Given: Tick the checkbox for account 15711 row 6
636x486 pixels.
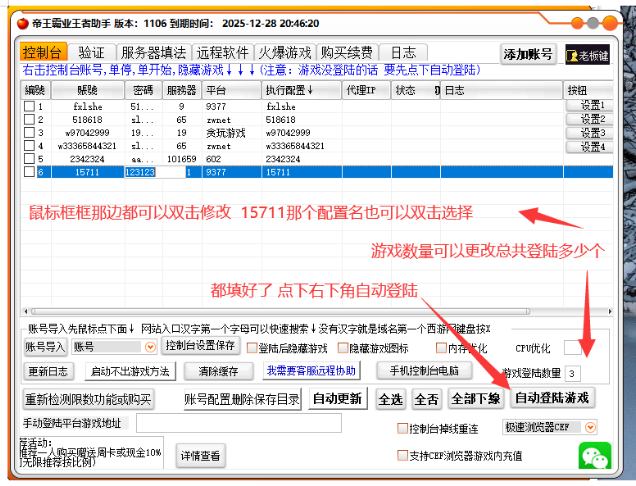Looking at the screenshot, I should [x=29, y=172].
